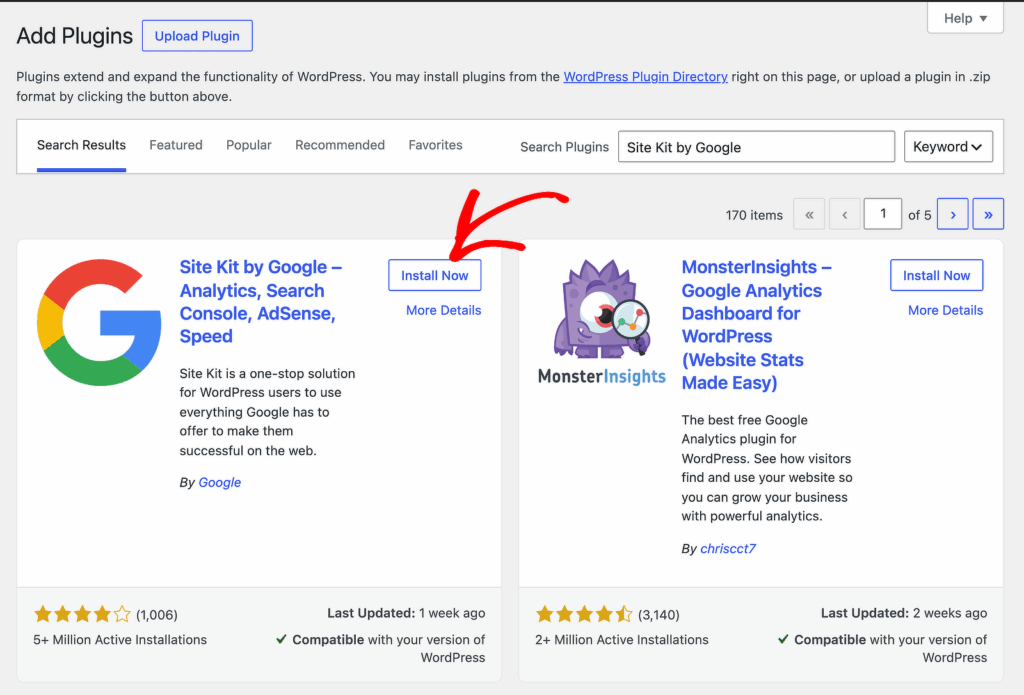Open the Recommended plugins tab

tap(340, 145)
